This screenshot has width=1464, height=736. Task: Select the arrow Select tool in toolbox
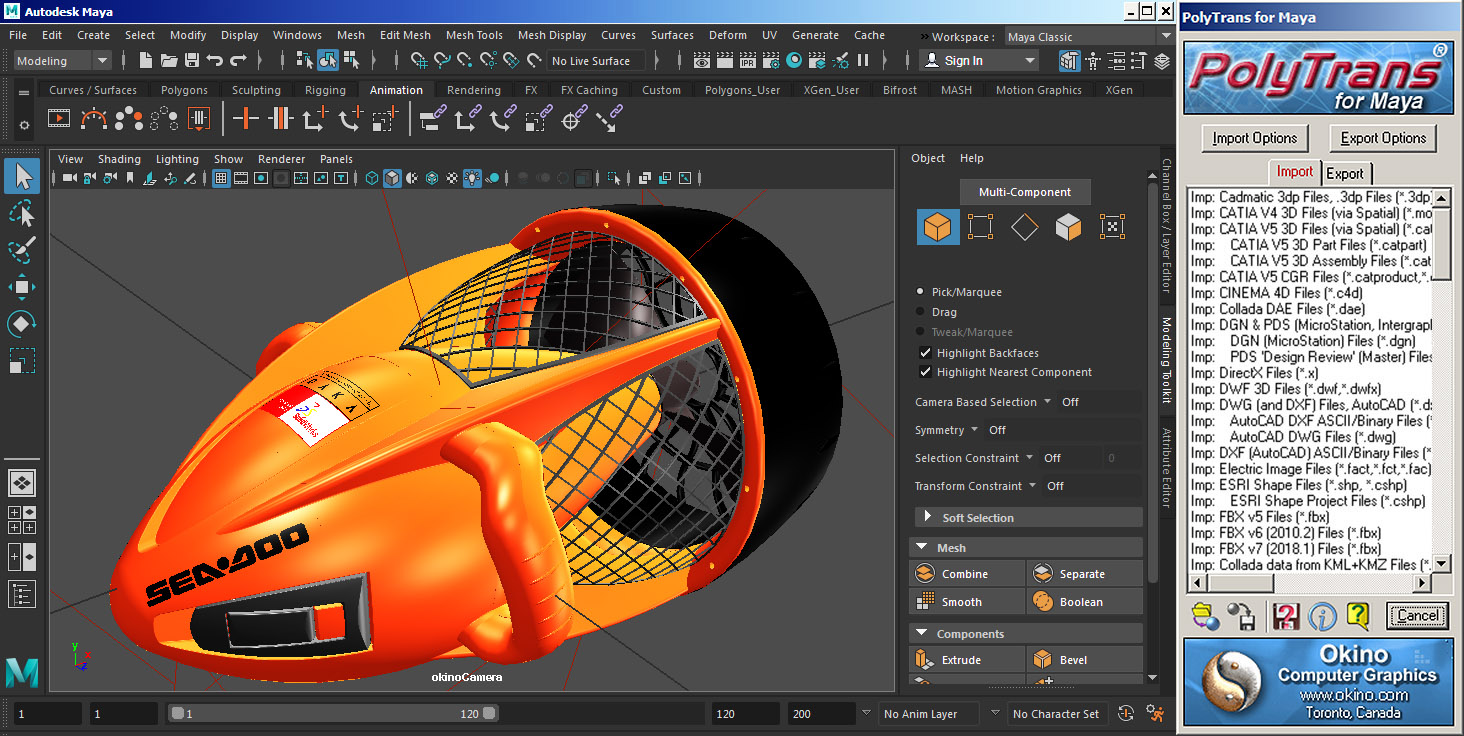22,177
